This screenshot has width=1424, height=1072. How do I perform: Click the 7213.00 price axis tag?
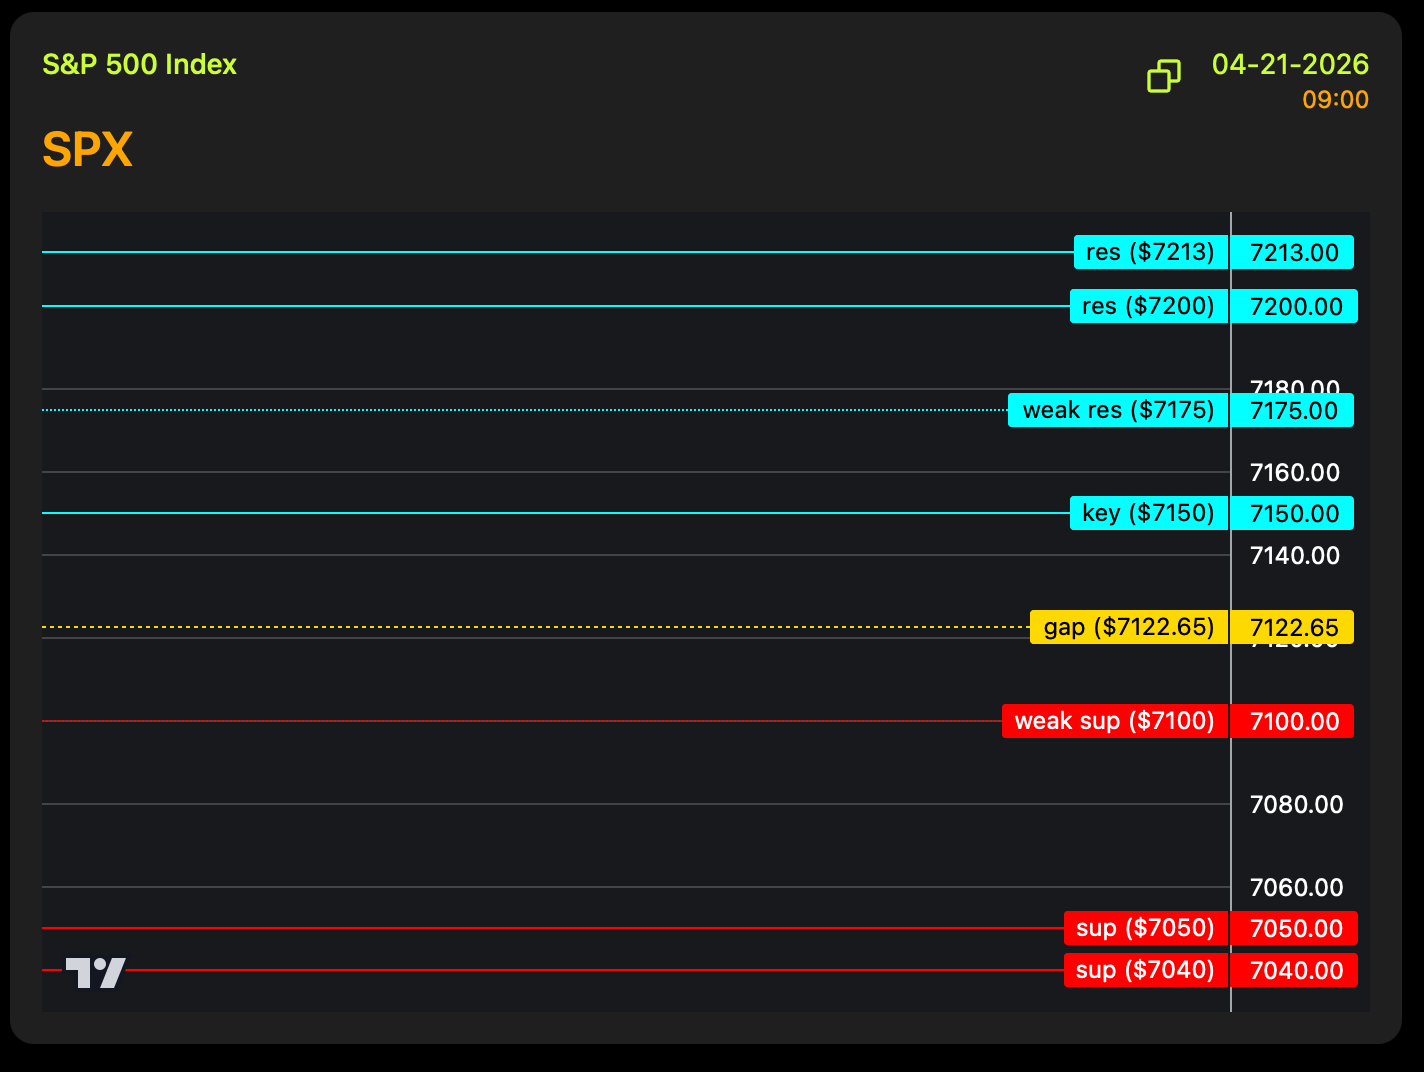click(x=1293, y=252)
